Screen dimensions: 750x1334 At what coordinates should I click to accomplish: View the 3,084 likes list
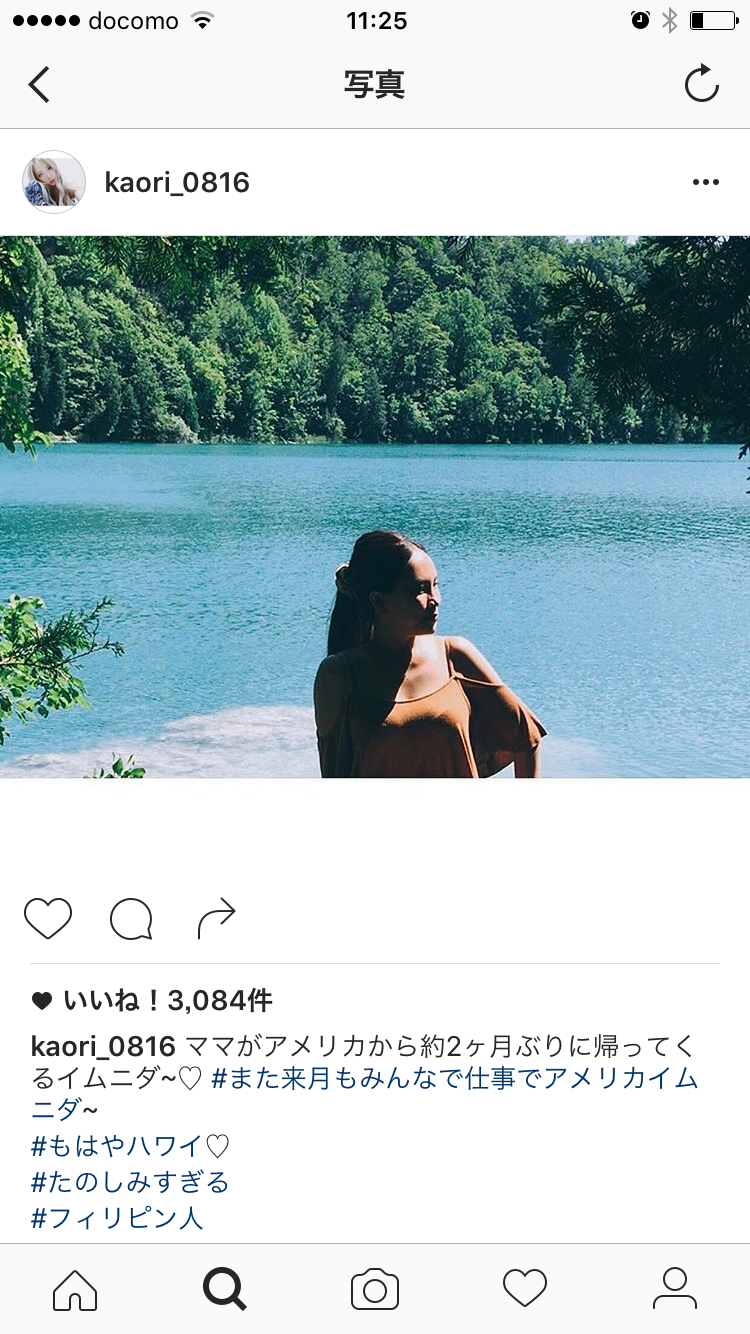point(152,1000)
